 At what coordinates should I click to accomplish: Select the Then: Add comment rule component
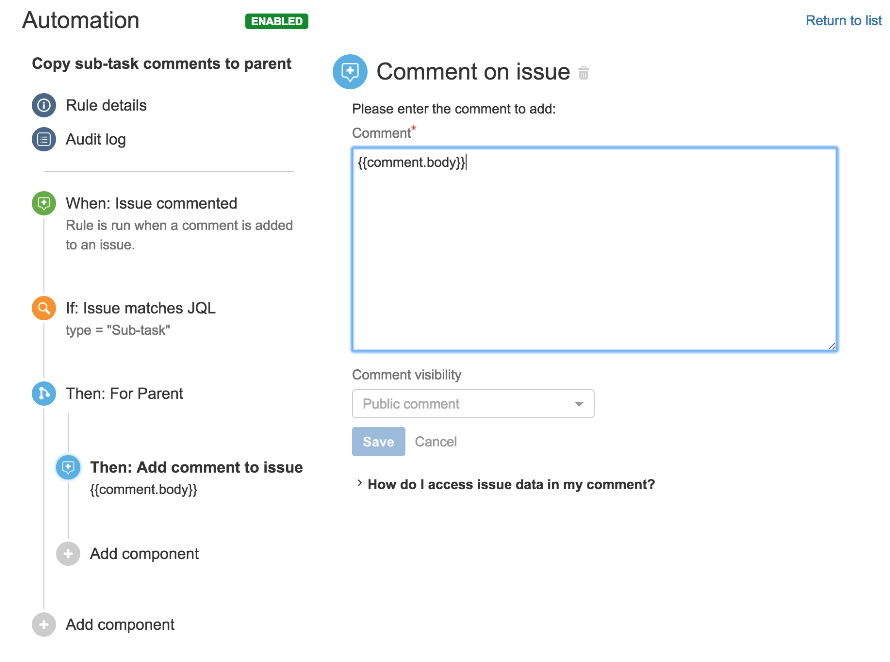[x=196, y=467]
